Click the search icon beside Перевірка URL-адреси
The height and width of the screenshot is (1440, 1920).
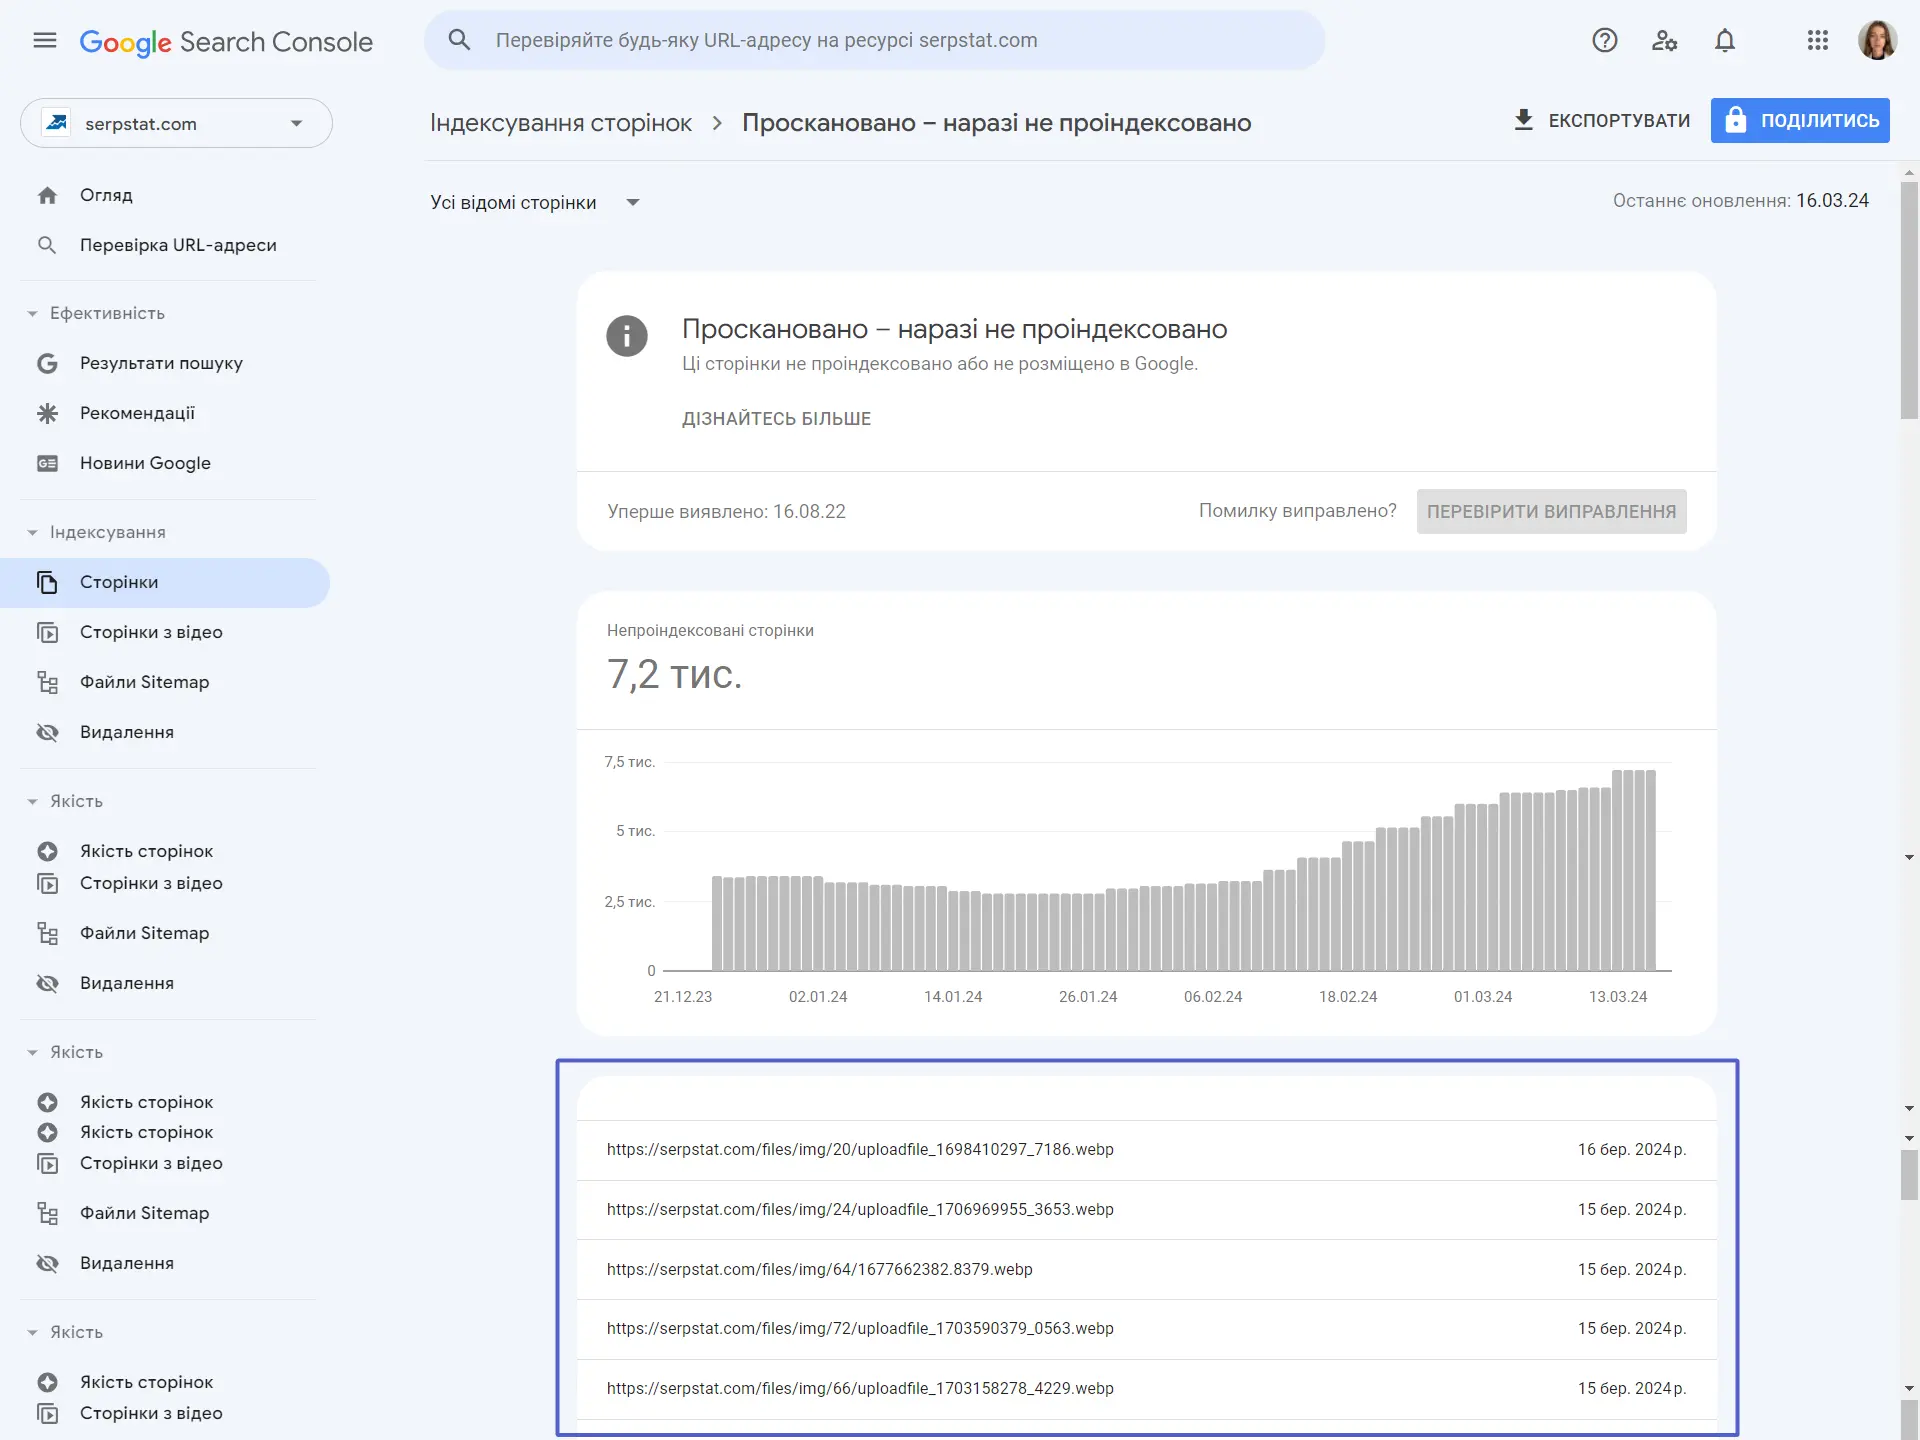pos(47,245)
